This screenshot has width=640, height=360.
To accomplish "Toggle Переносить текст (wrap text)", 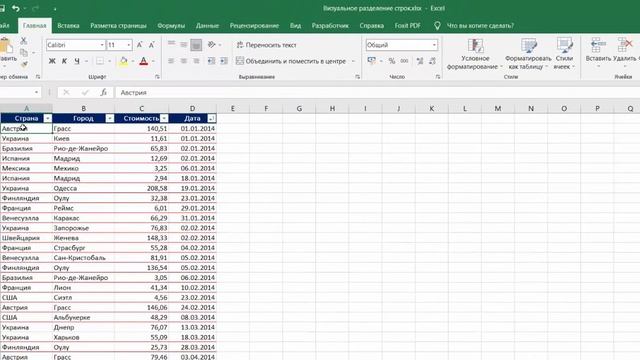I will 267,45.
